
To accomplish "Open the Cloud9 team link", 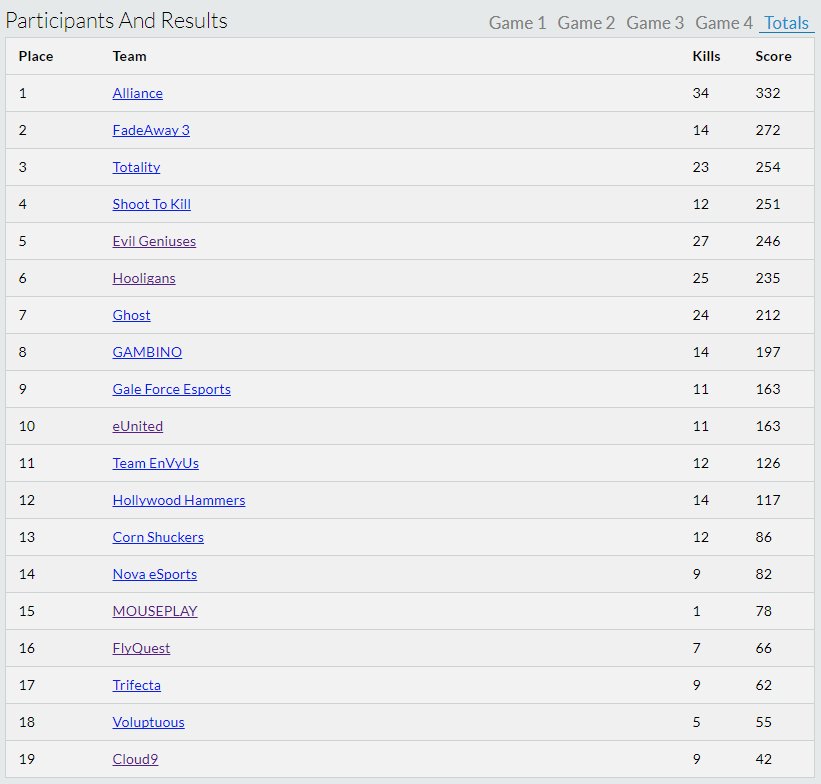I will [x=135, y=759].
